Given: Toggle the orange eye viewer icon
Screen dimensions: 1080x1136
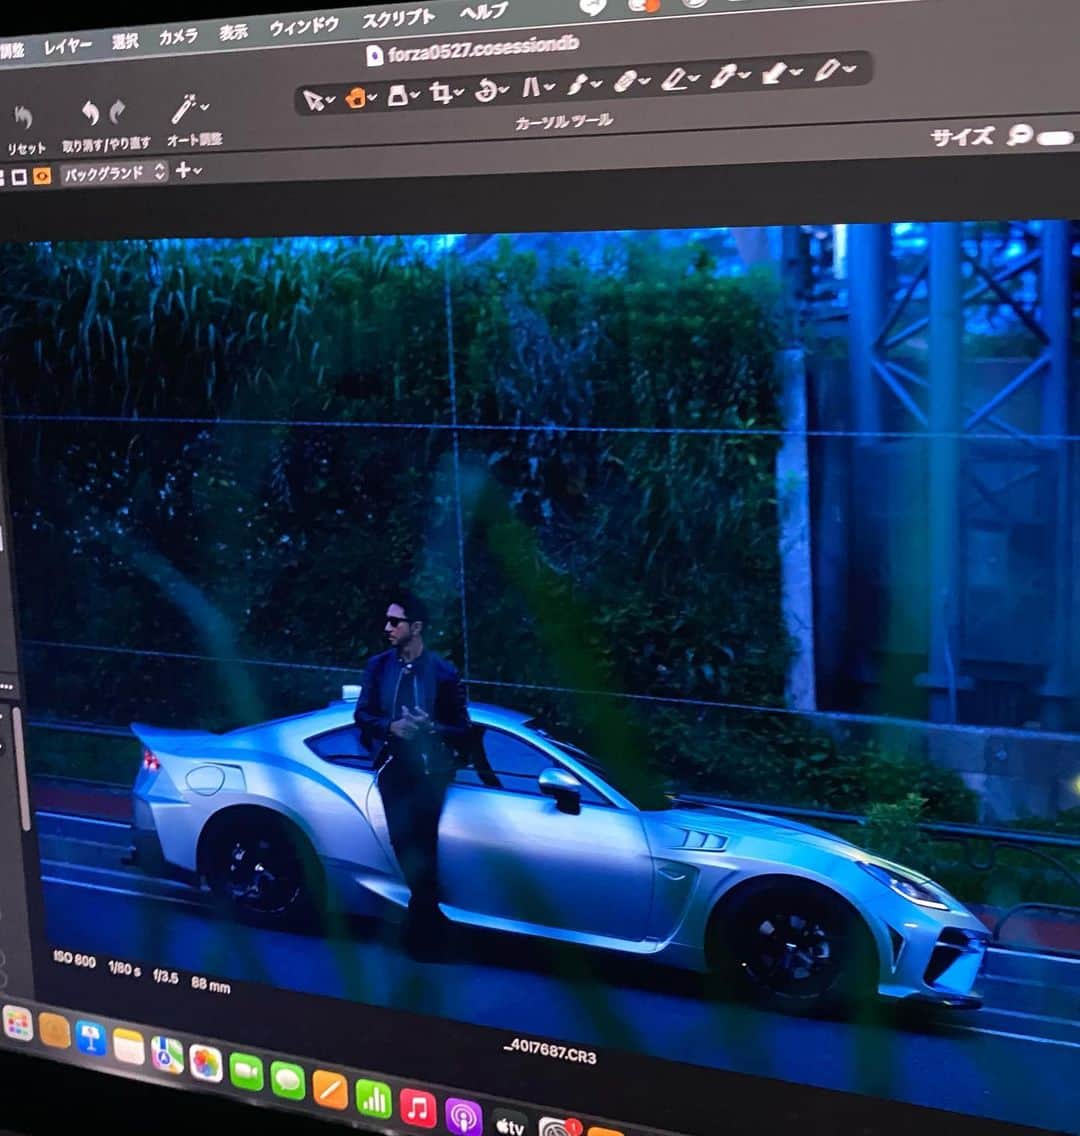Looking at the screenshot, I should [x=42, y=175].
